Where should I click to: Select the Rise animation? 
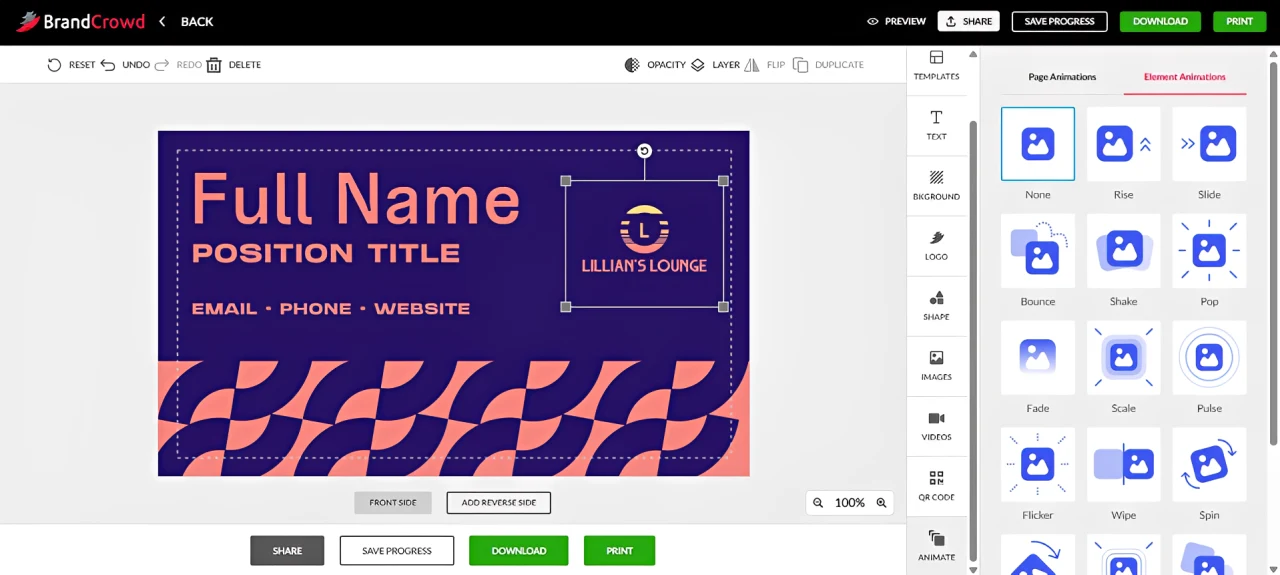pos(1124,144)
